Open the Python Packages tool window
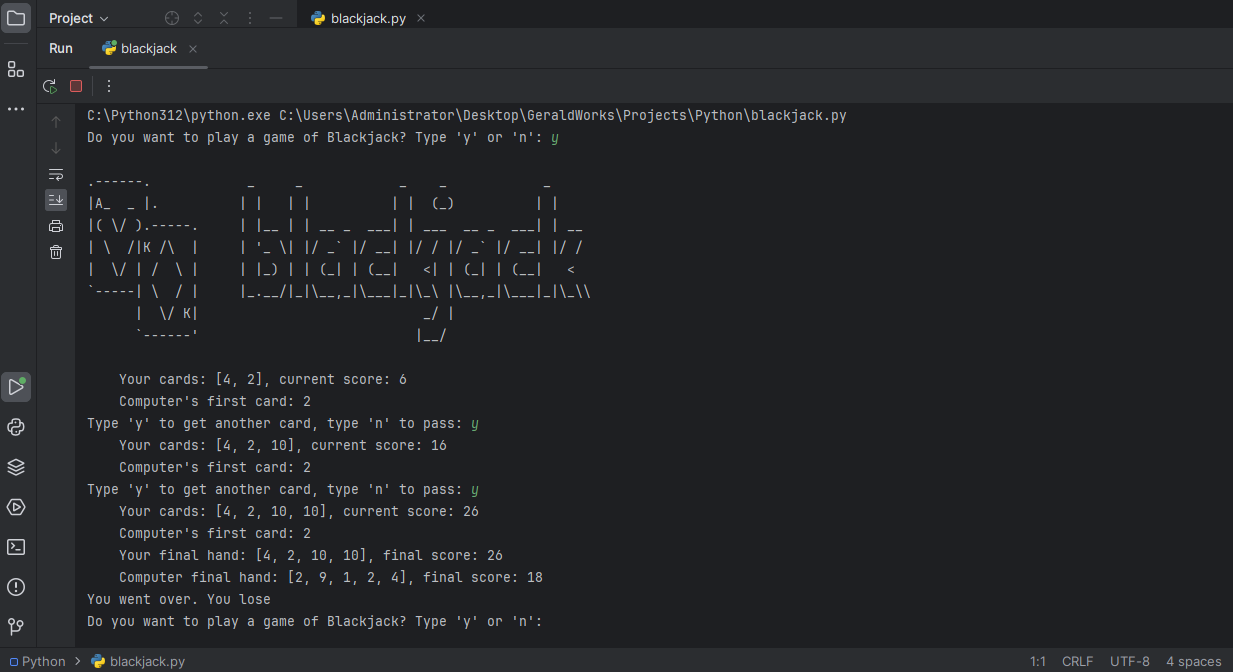1233x672 pixels. tap(16, 467)
